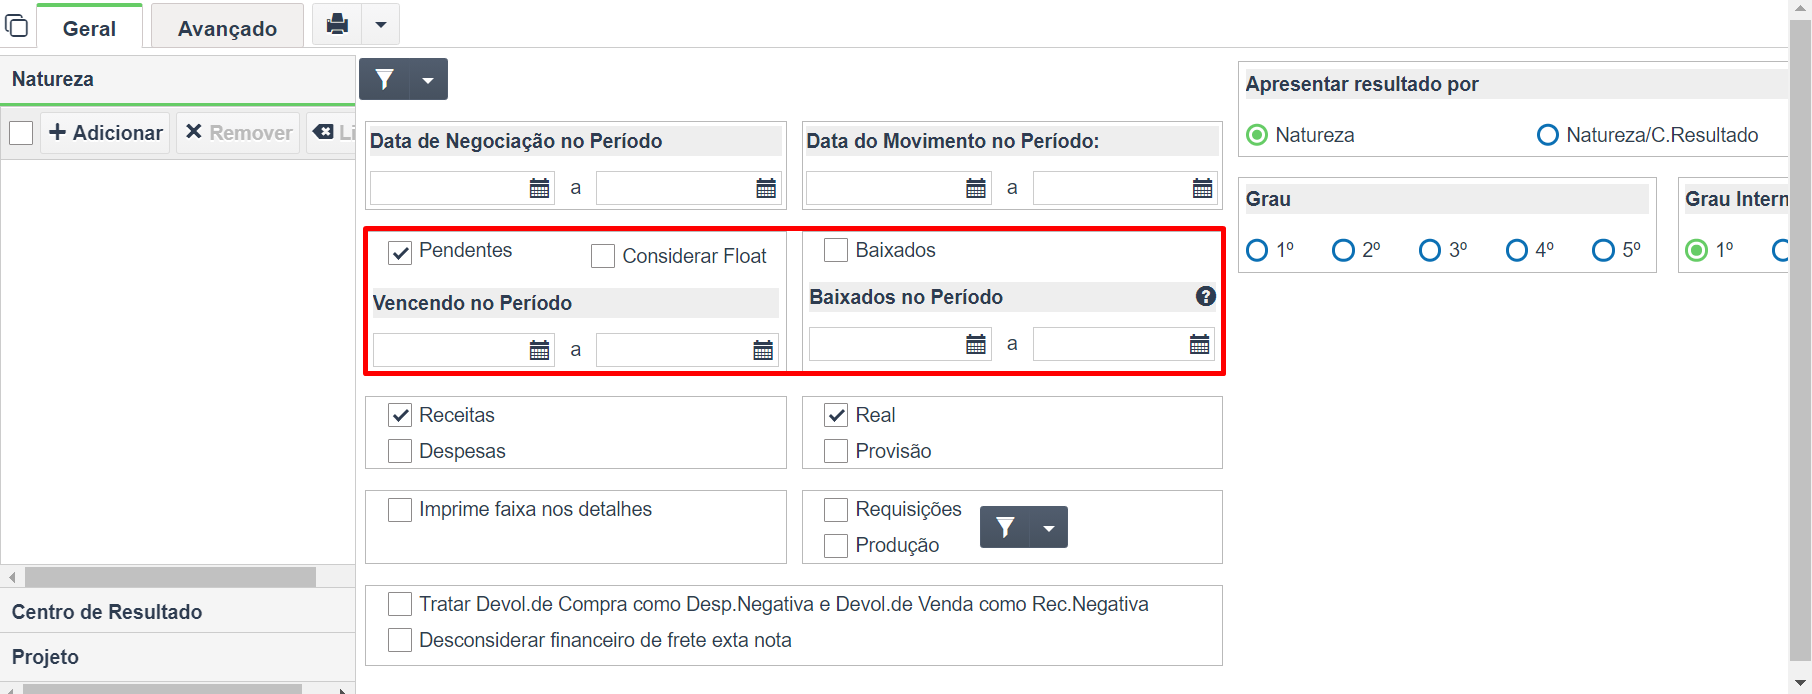Expand the filter dropdown arrow near Produção

(1049, 527)
